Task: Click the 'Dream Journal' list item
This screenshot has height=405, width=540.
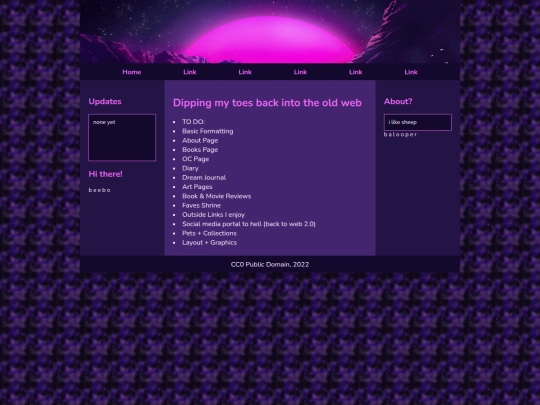Action: [204, 178]
